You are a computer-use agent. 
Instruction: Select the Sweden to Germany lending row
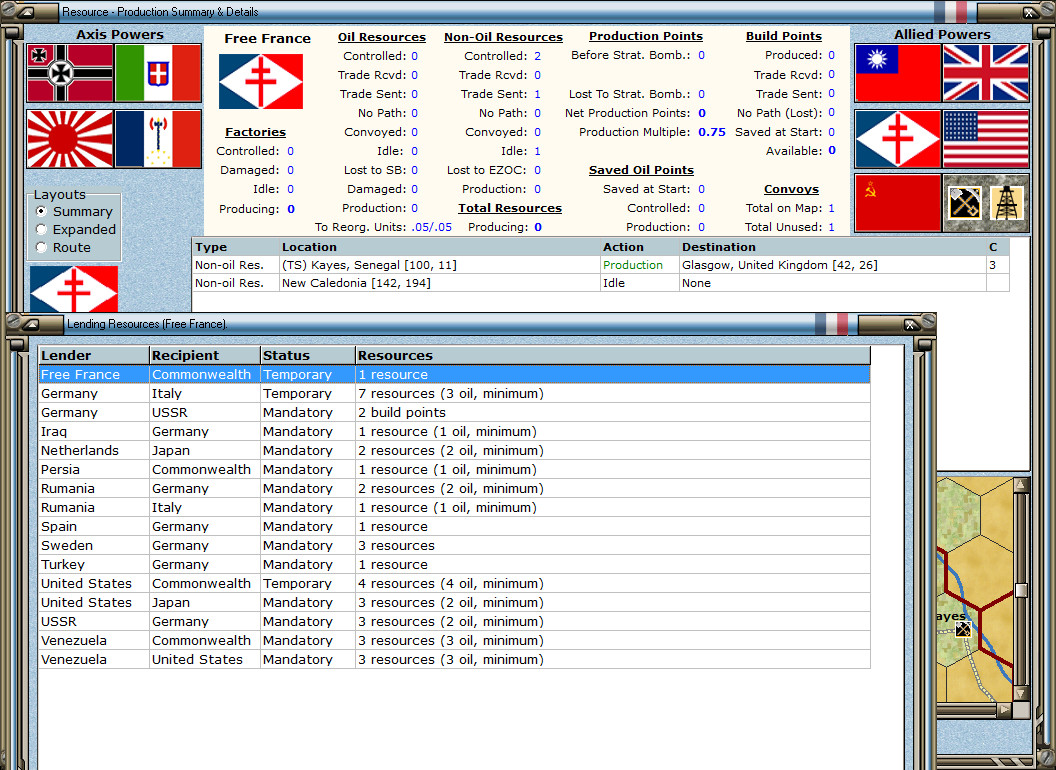[455, 546]
